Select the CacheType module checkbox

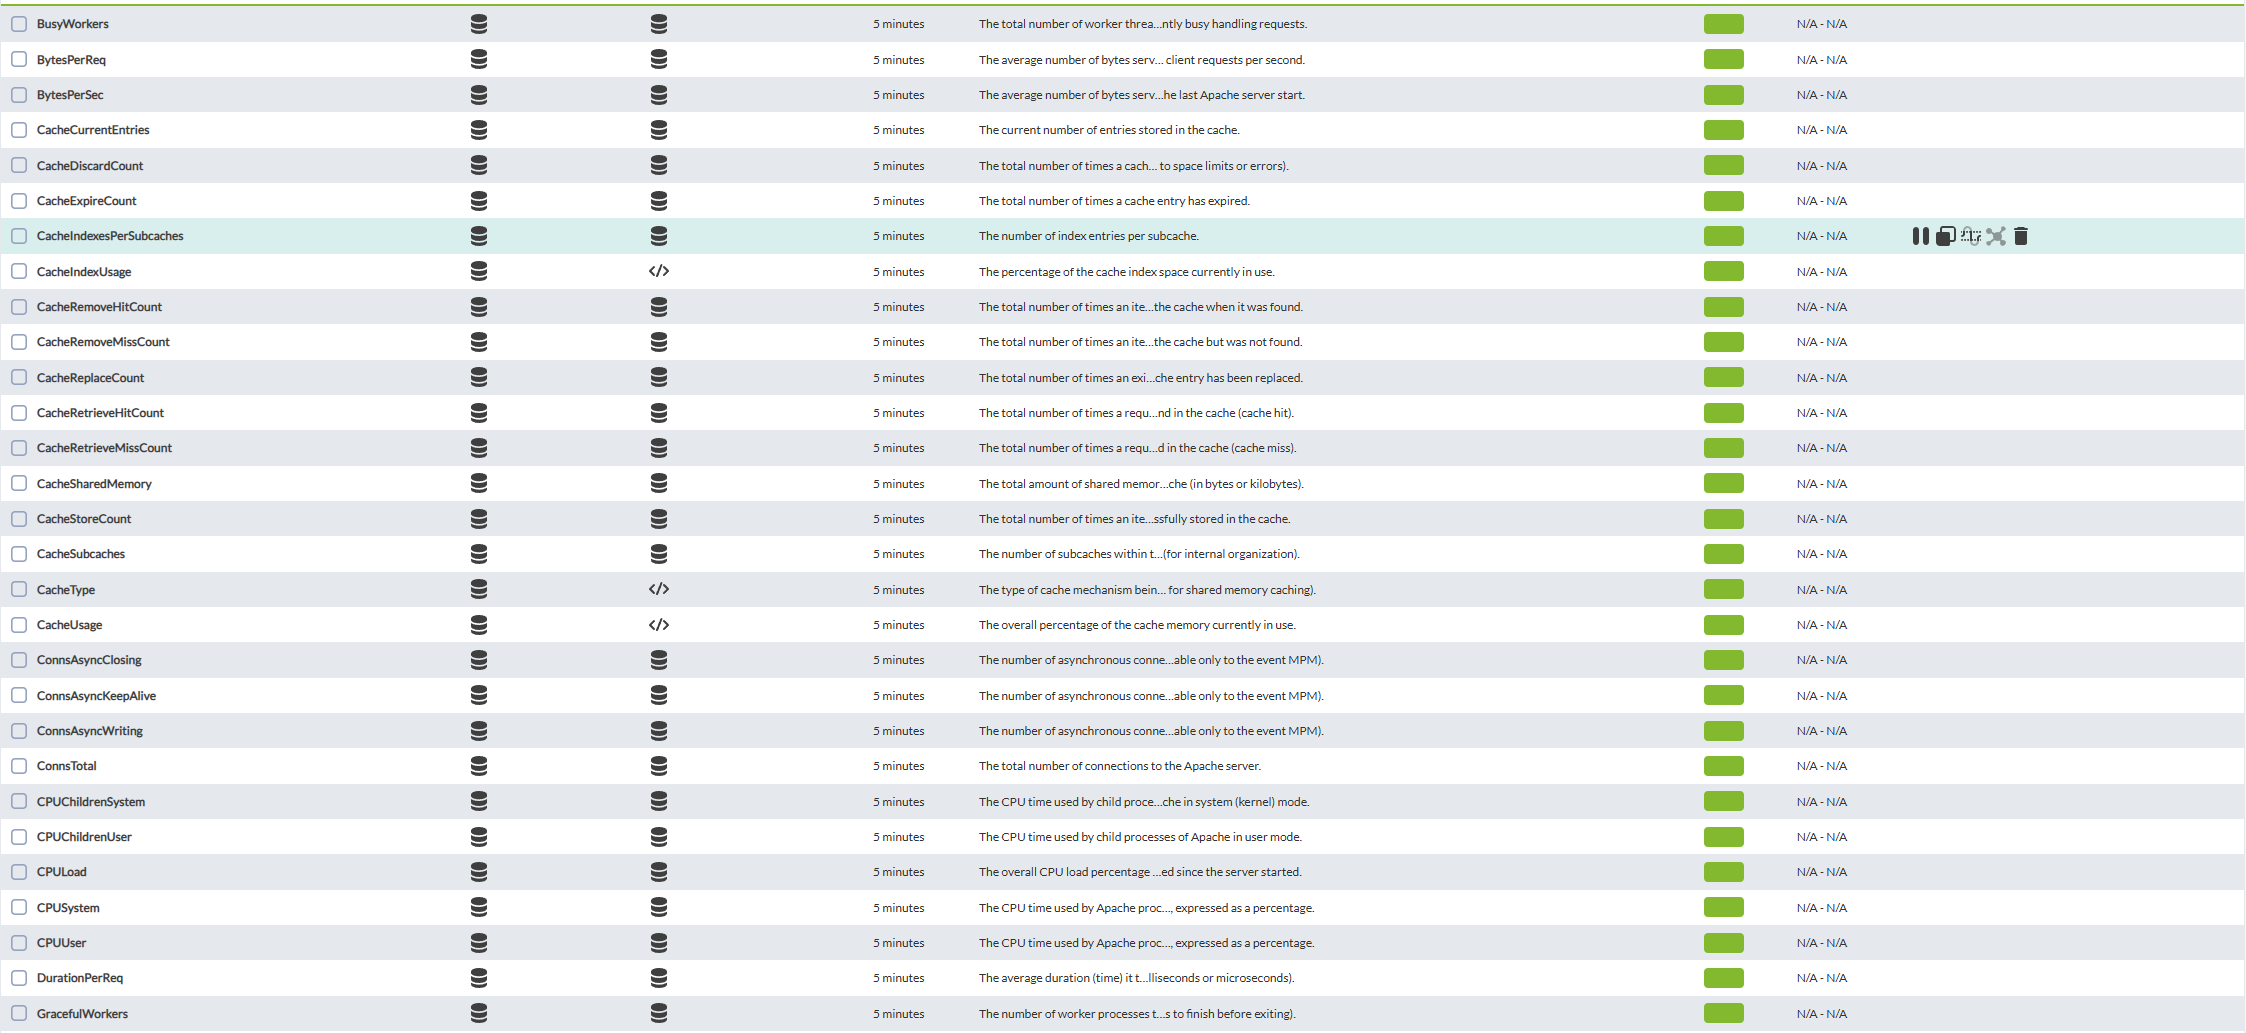19,589
